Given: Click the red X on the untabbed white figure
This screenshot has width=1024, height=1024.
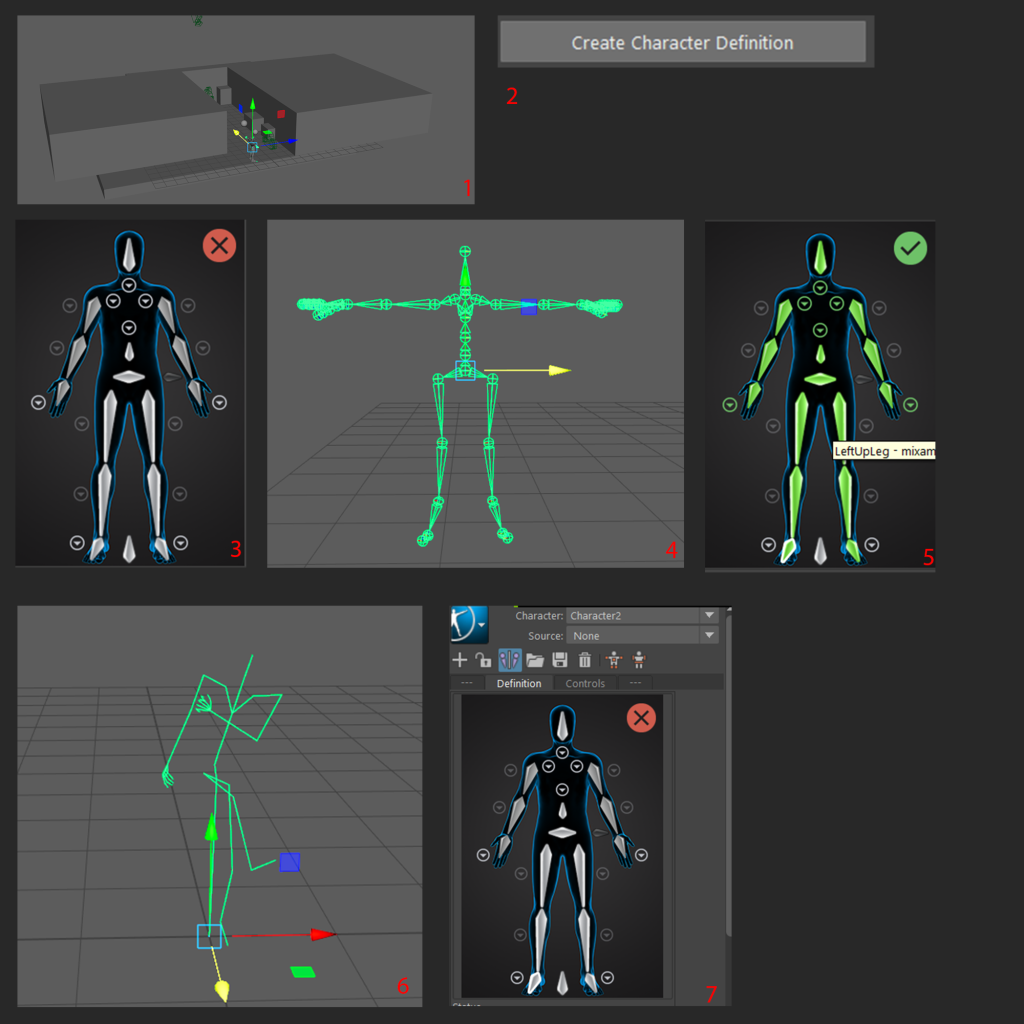Looking at the screenshot, I should (219, 246).
